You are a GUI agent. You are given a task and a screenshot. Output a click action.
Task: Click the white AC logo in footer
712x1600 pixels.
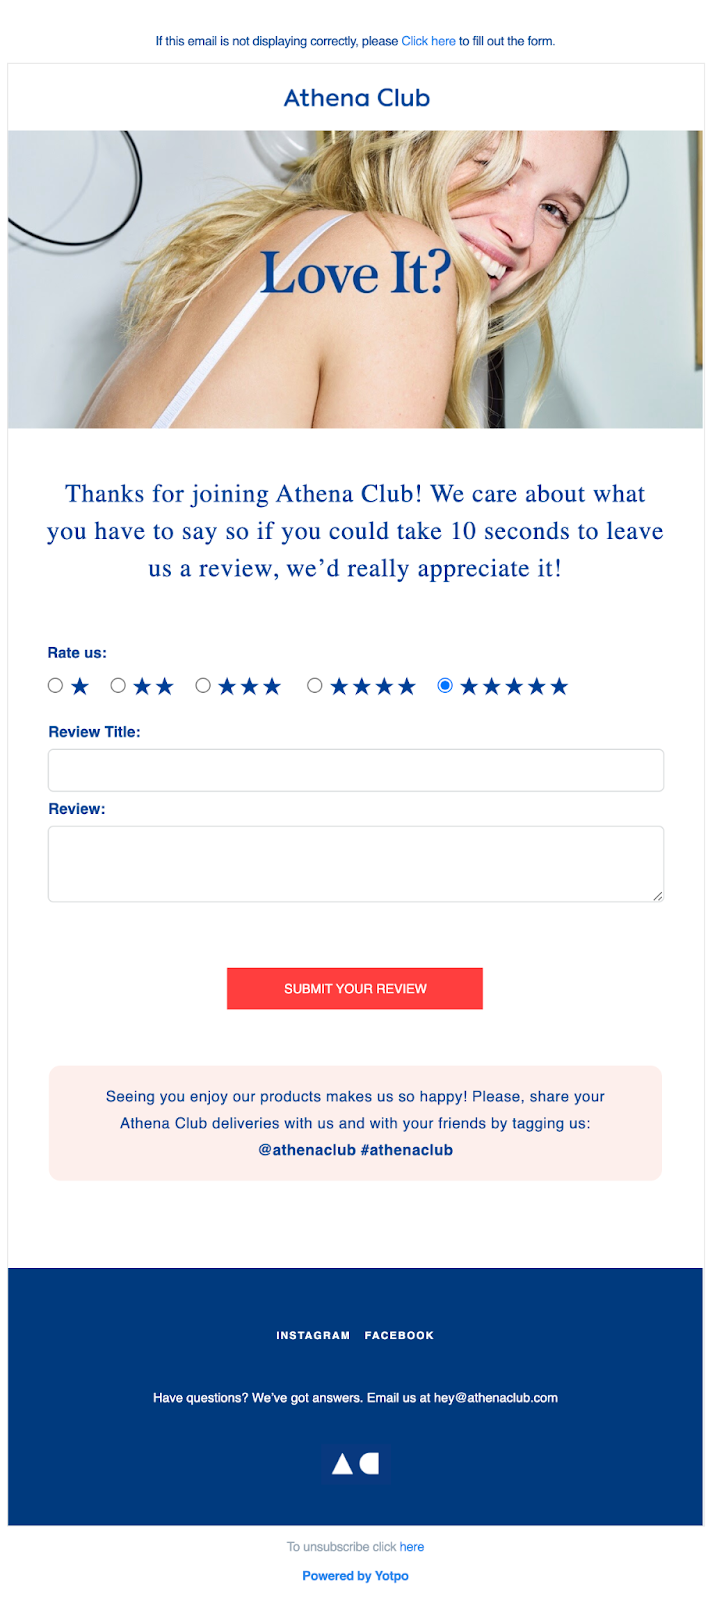[355, 1464]
